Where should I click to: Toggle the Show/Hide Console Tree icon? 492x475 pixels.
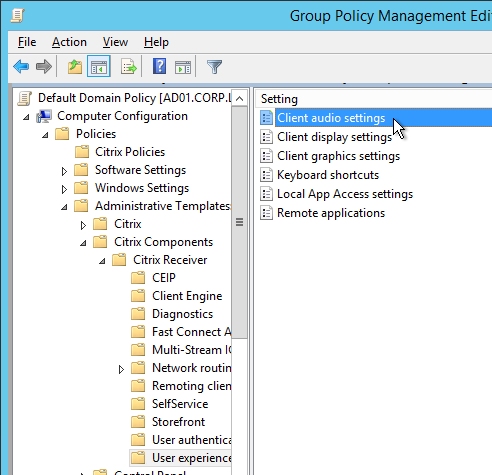click(99, 67)
